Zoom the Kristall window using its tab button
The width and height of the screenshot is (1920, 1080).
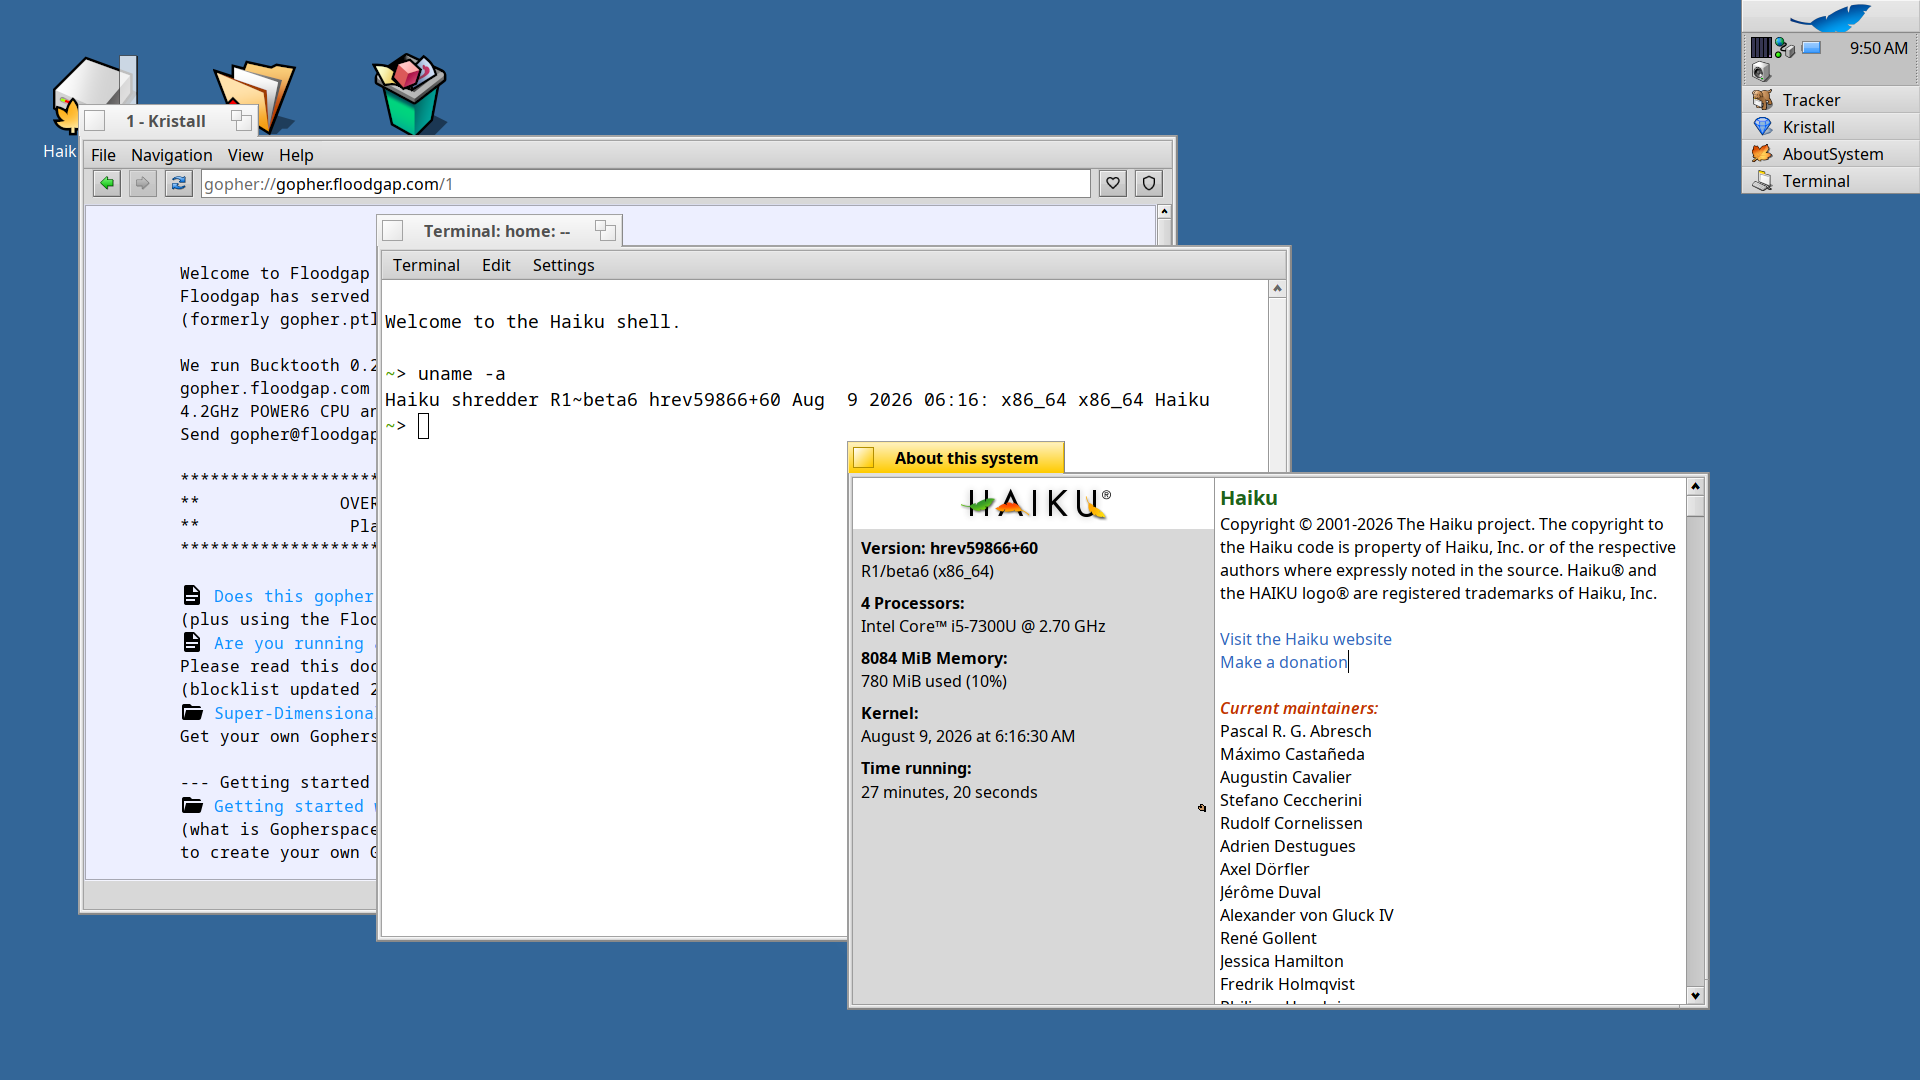[x=241, y=121]
